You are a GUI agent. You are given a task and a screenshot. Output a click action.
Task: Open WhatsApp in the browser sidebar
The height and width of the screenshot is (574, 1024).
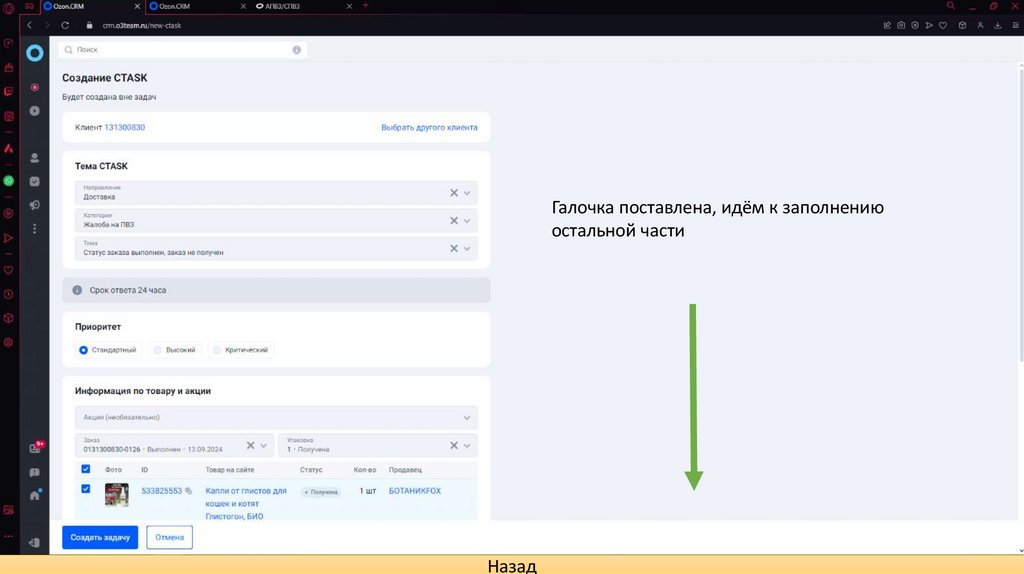pos(8,181)
